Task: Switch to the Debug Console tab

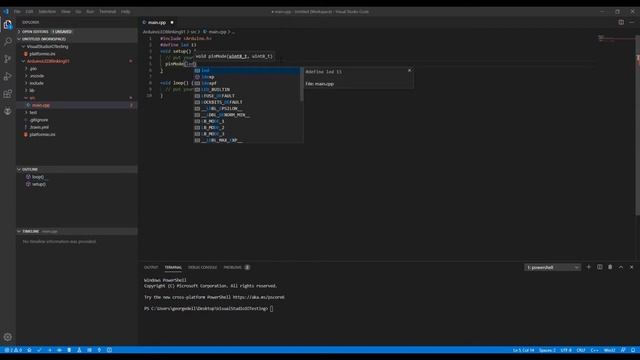Action: point(202,267)
